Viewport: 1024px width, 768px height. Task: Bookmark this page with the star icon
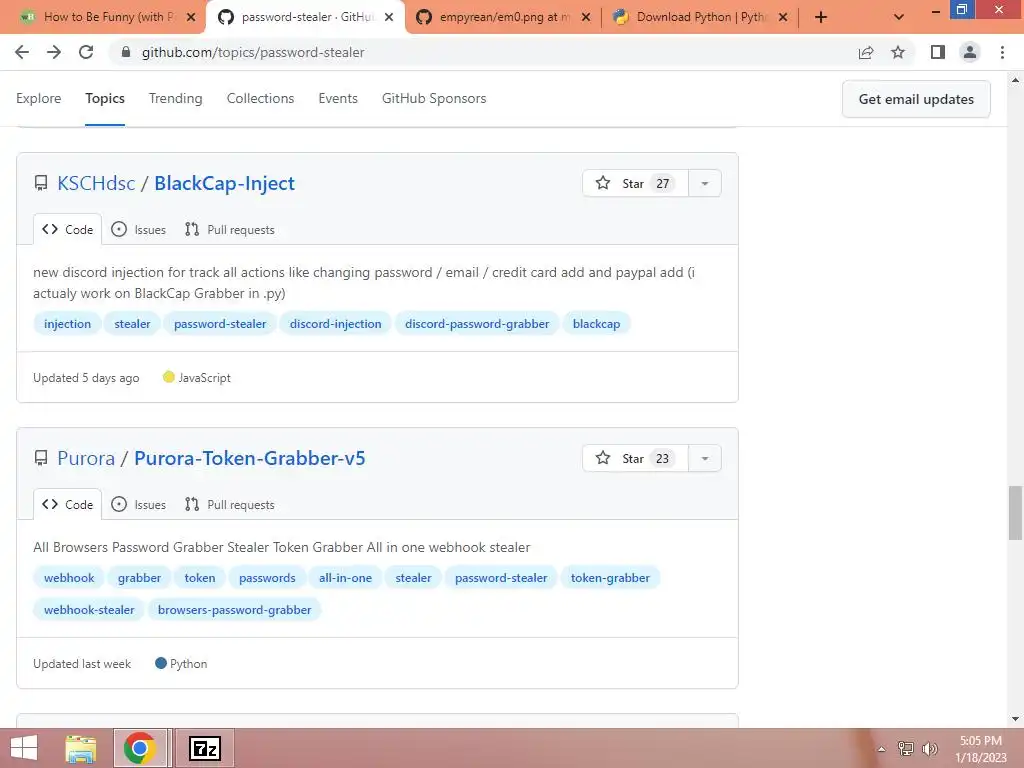tap(898, 52)
